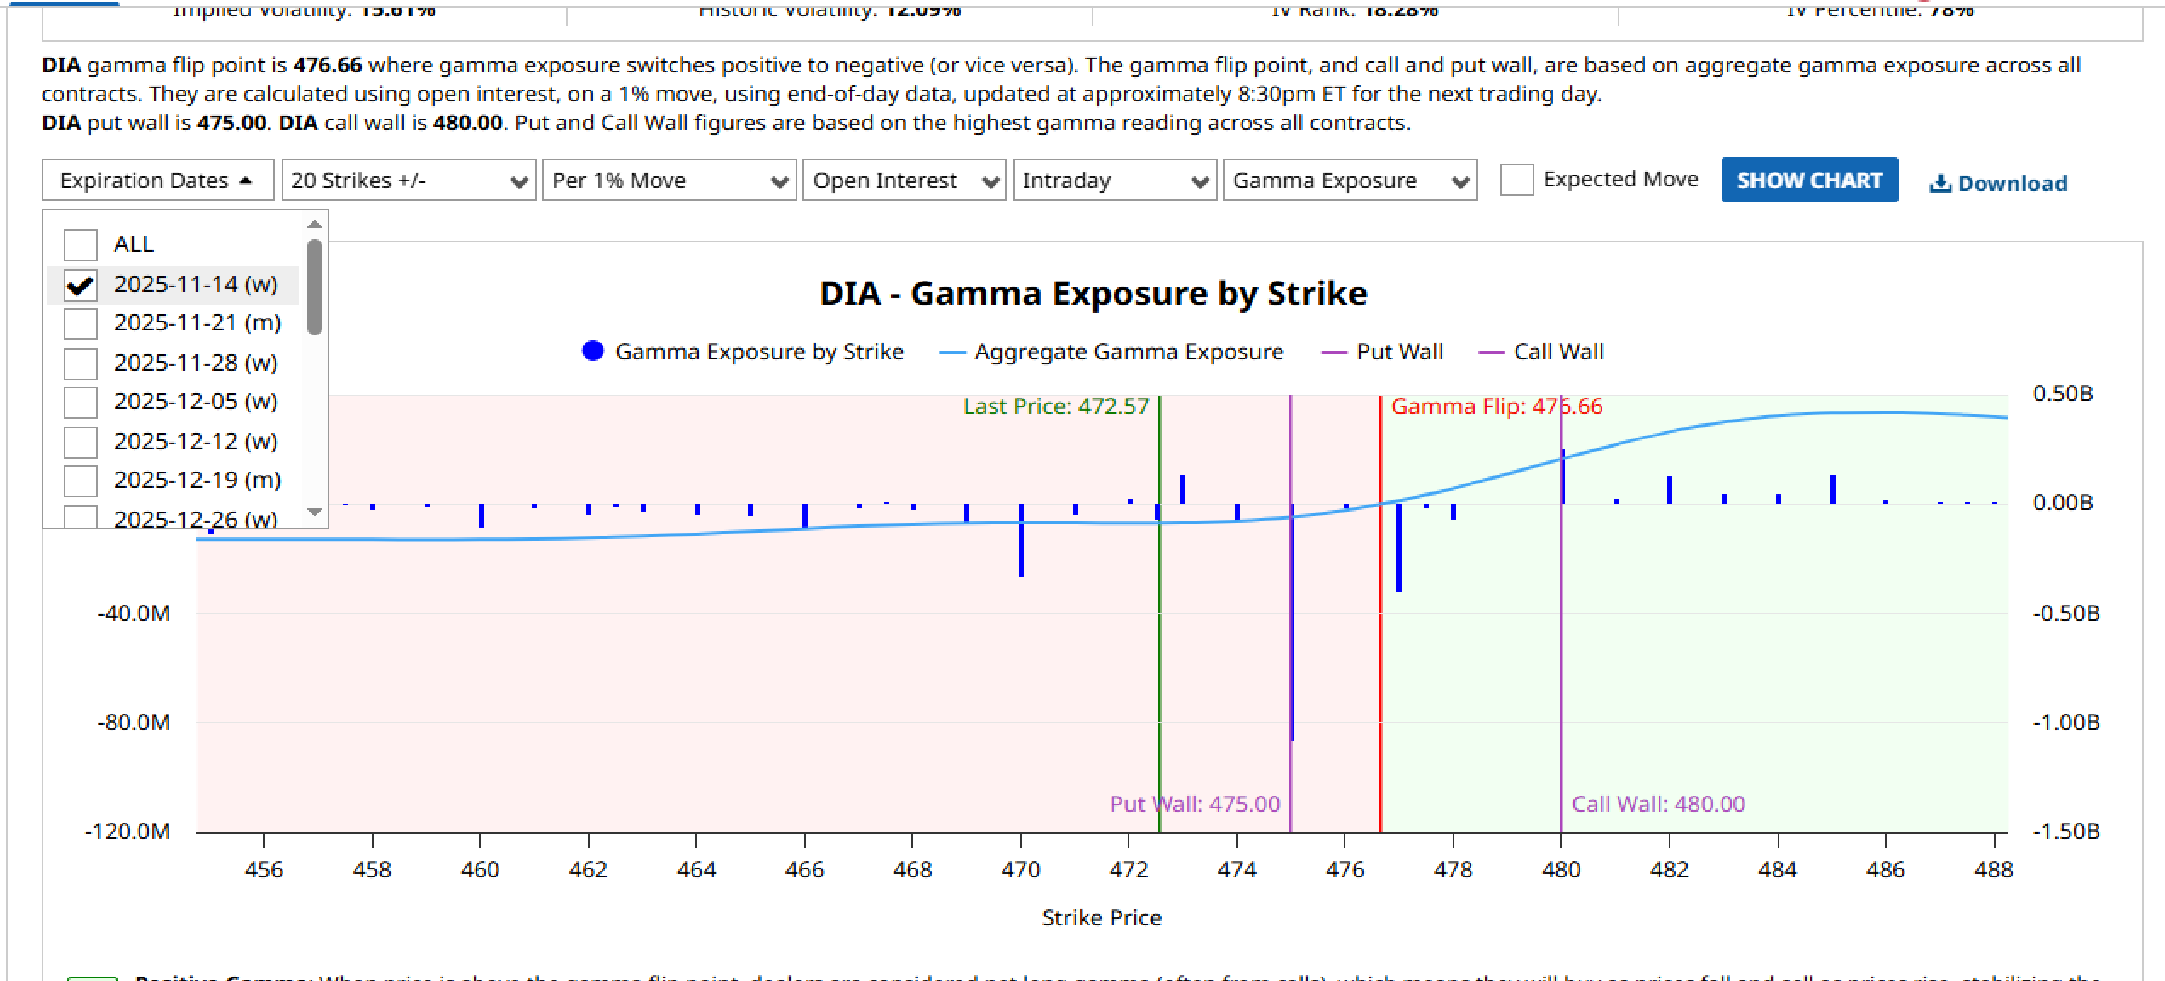Click the scroll up arrow in expiration list

pyautogui.click(x=315, y=225)
